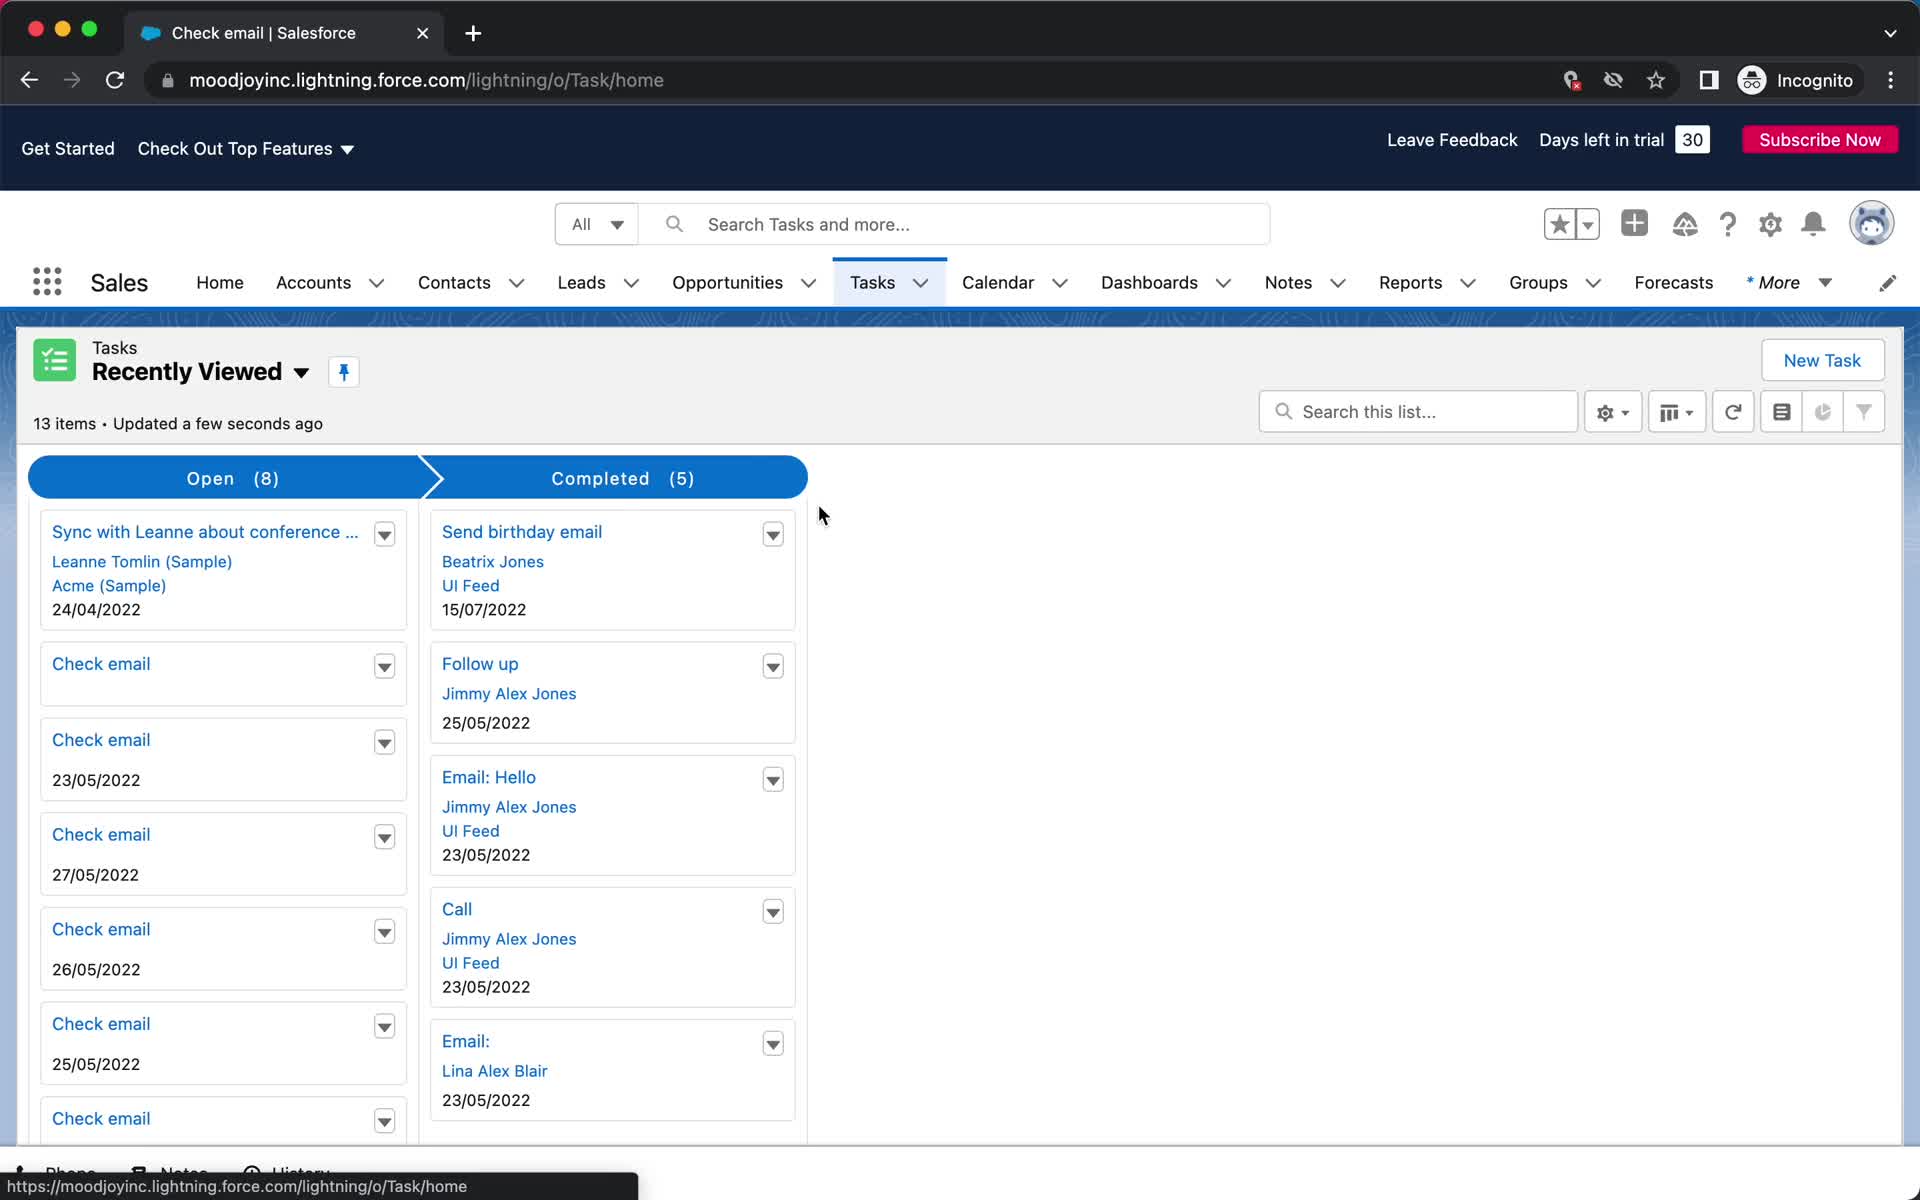This screenshot has width=1920, height=1200.
Task: Open the Forecasts tab
Action: 1673,283
